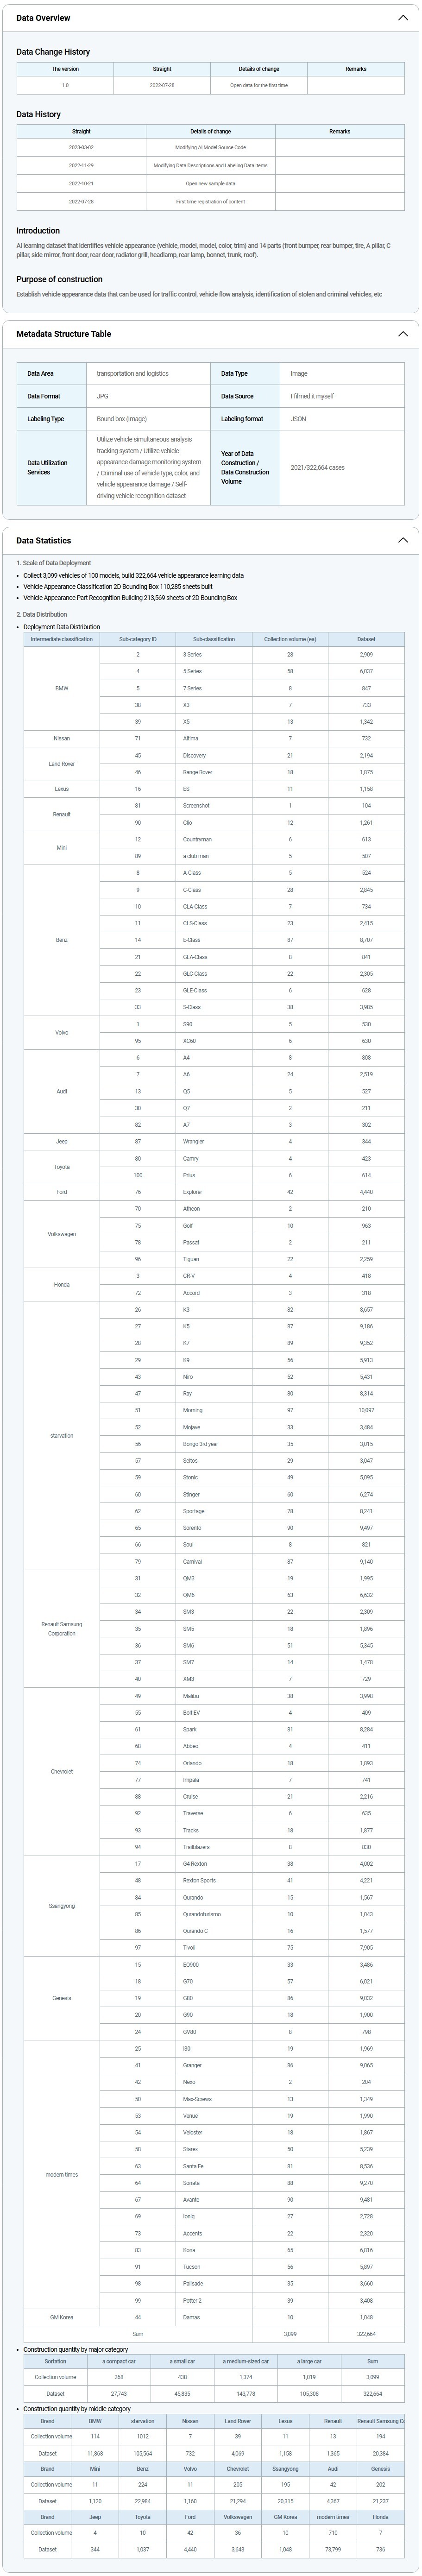
Task: Click the 2023-03-02 date cell
Action: tap(81, 147)
